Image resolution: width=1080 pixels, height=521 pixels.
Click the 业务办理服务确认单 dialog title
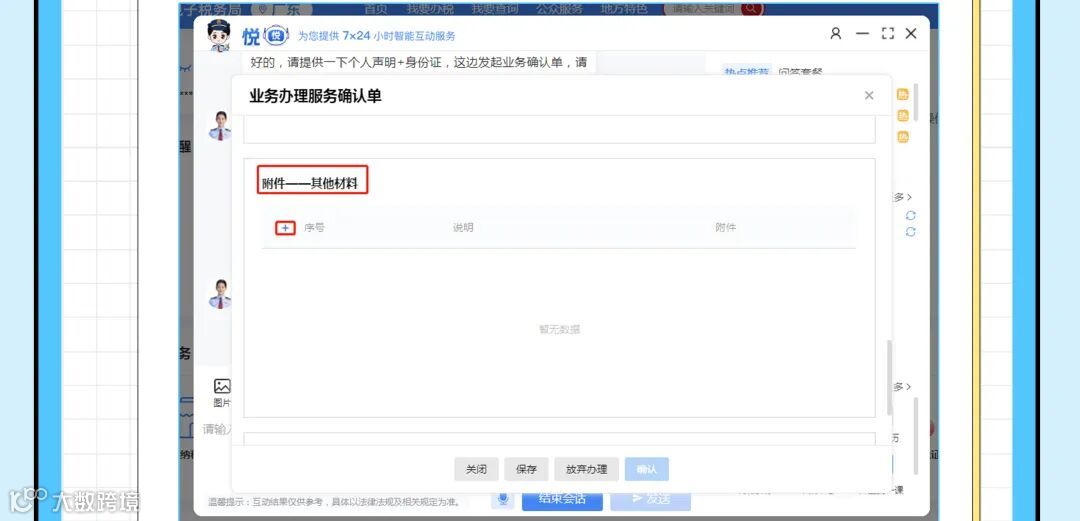coord(315,96)
